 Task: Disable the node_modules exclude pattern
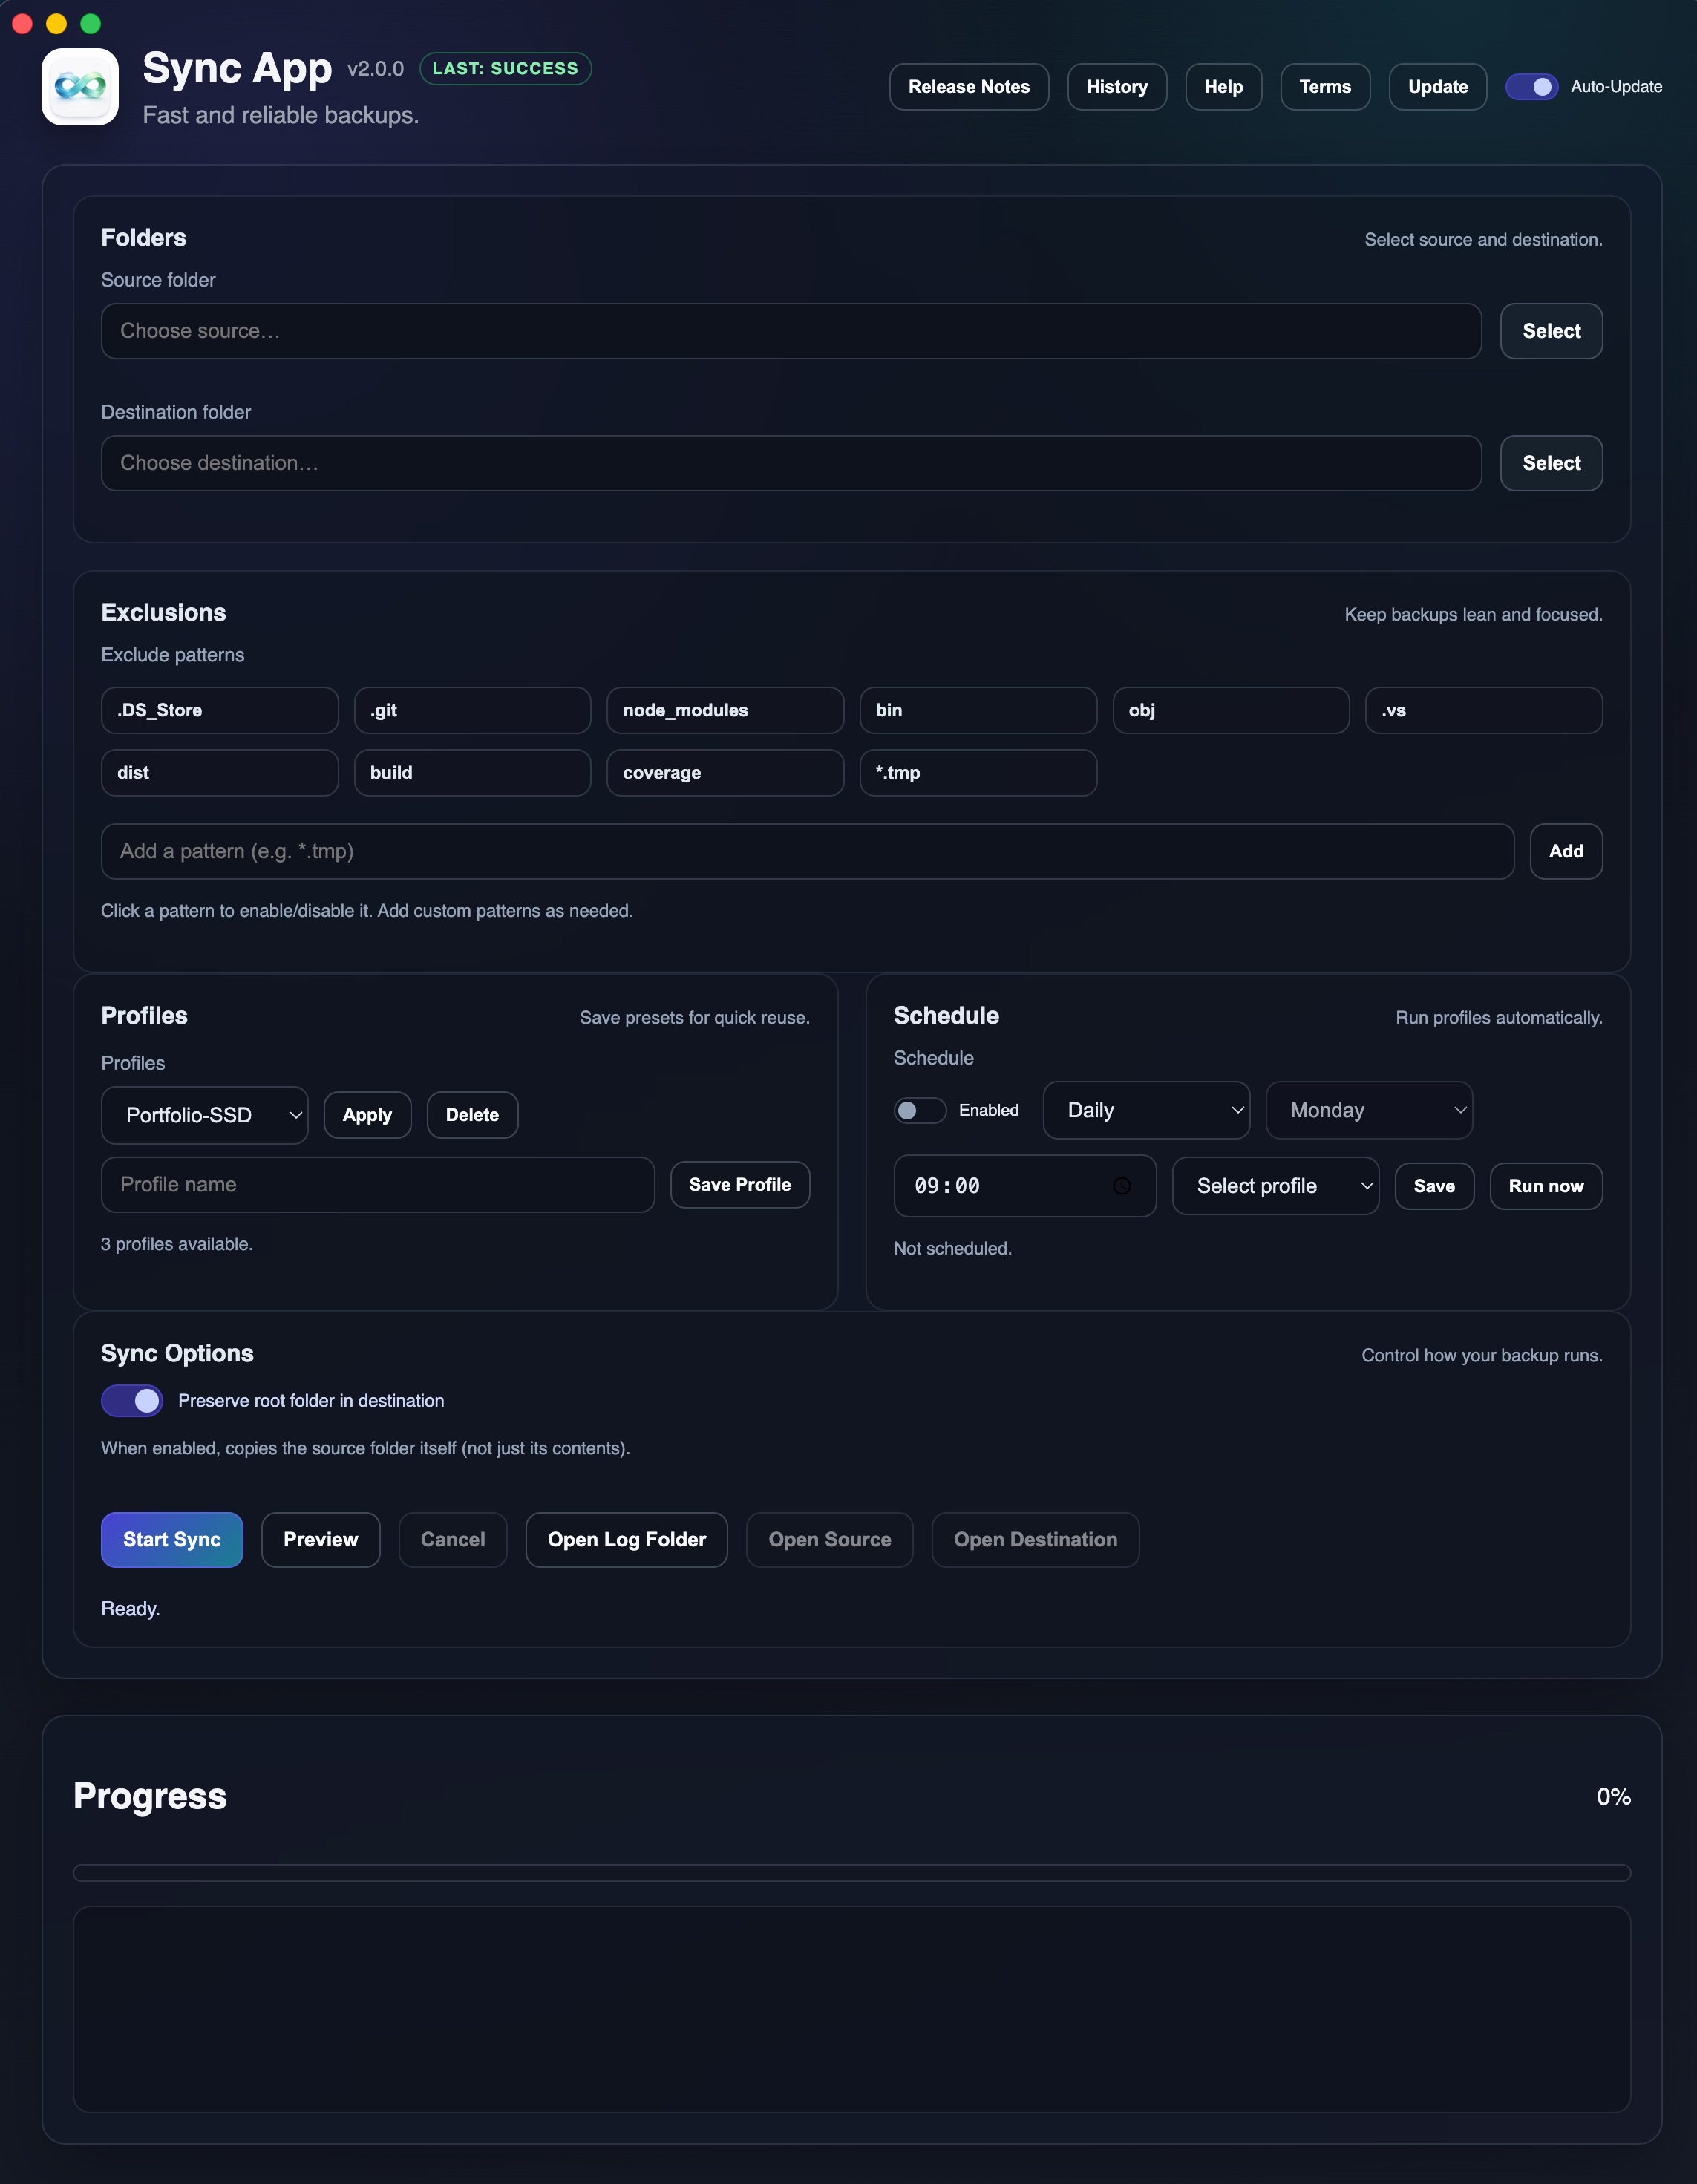point(725,710)
